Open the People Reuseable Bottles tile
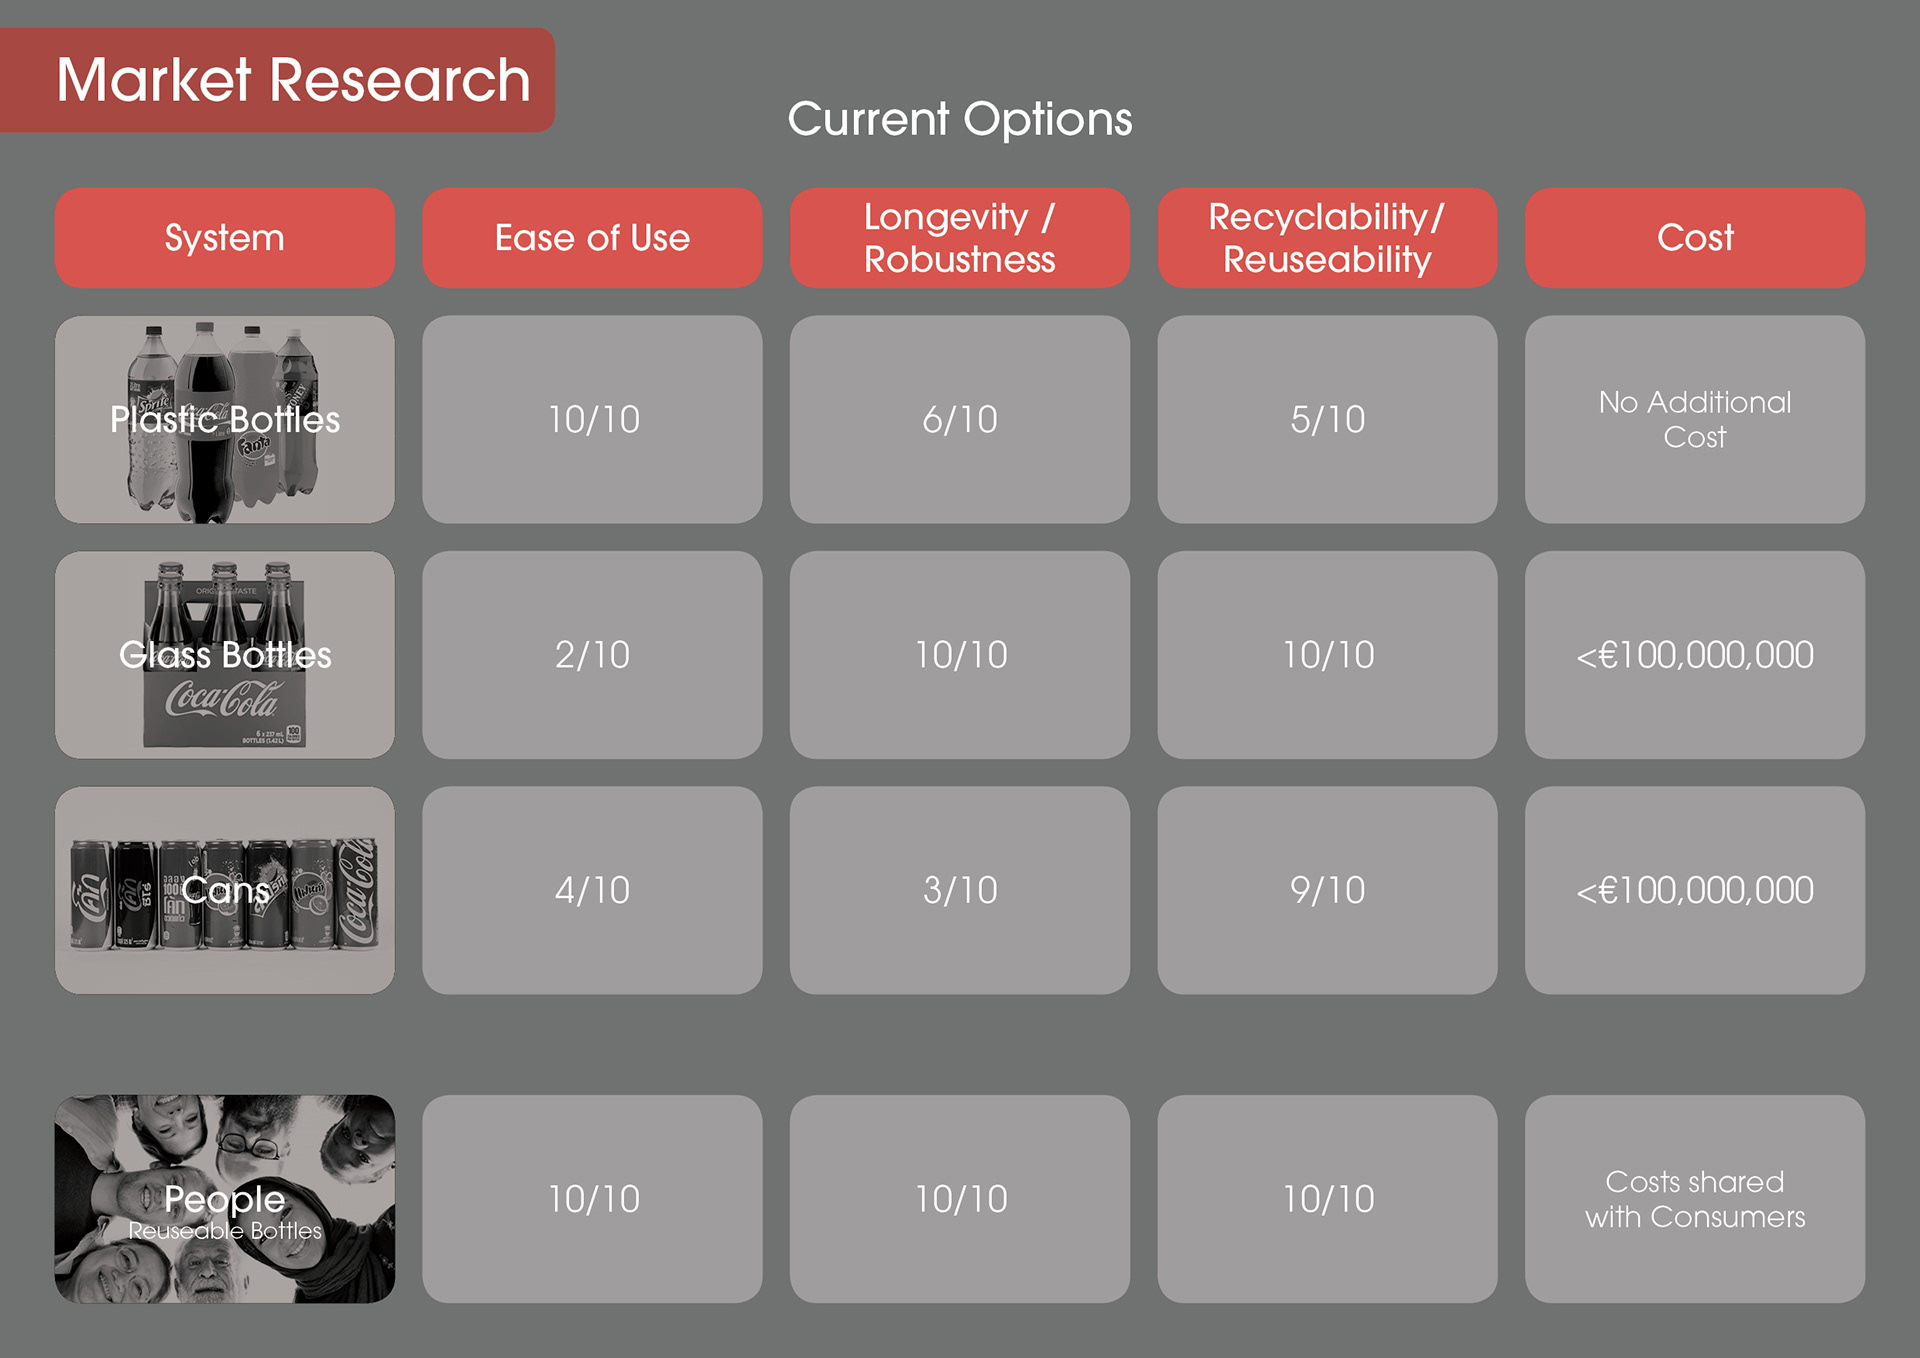 coord(225,1198)
